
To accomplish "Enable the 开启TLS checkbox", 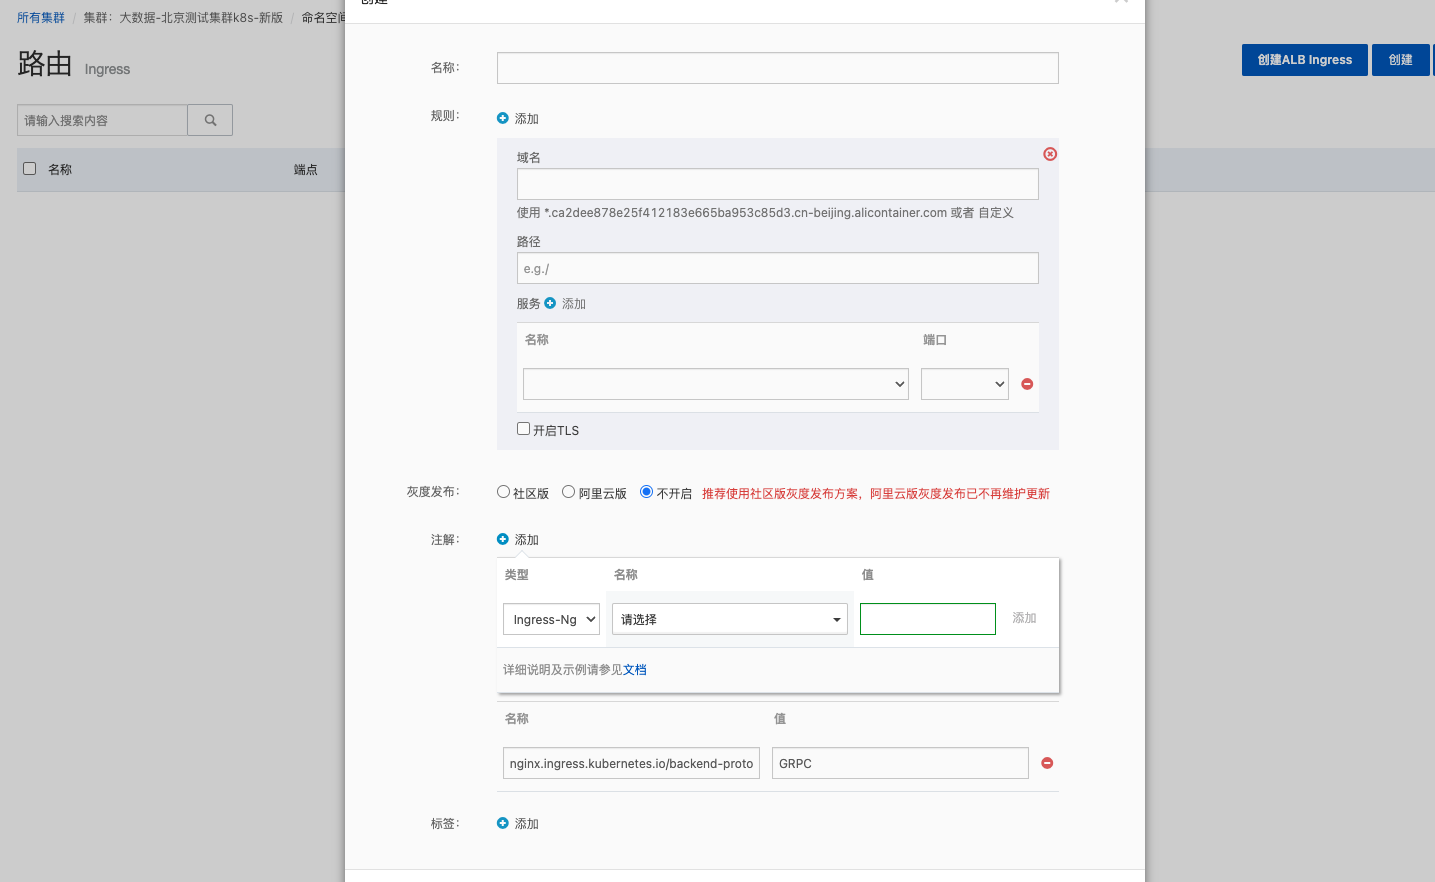I will click(x=523, y=429).
